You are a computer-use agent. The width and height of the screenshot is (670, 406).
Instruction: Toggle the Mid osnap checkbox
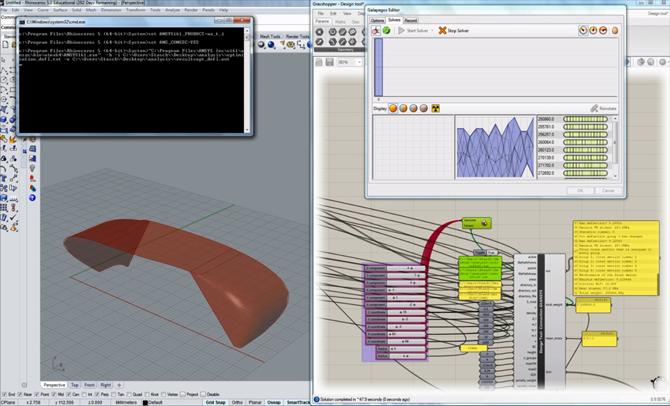pos(53,394)
